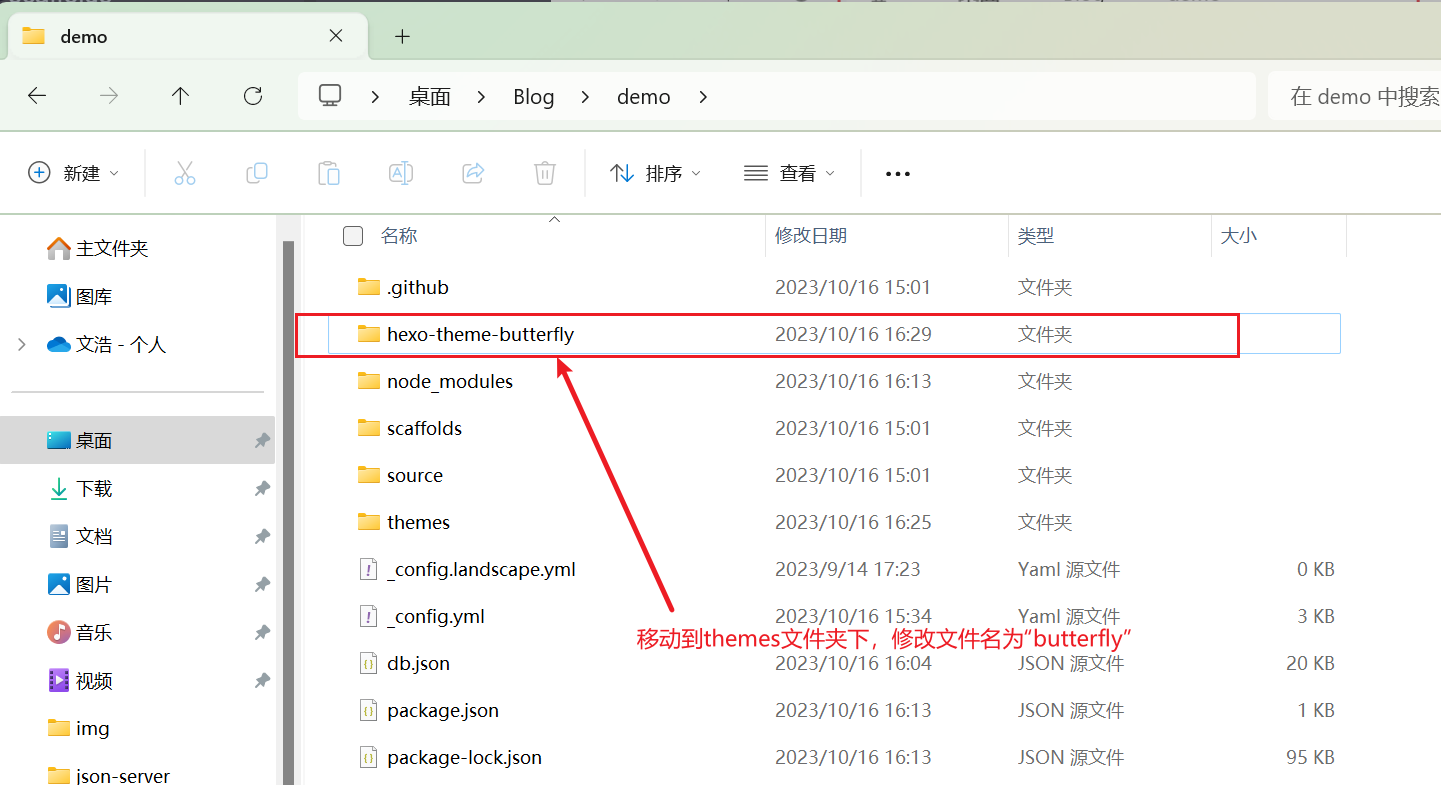Click the Copy icon in toolbar
The width and height of the screenshot is (1441, 785).
(257, 173)
